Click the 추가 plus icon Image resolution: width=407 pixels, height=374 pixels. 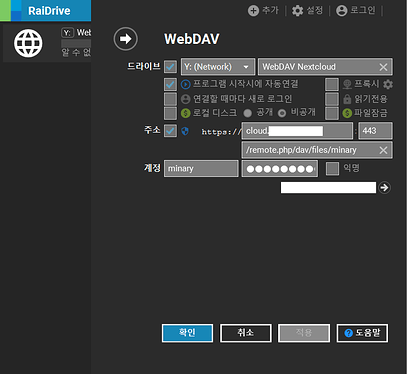(253, 11)
